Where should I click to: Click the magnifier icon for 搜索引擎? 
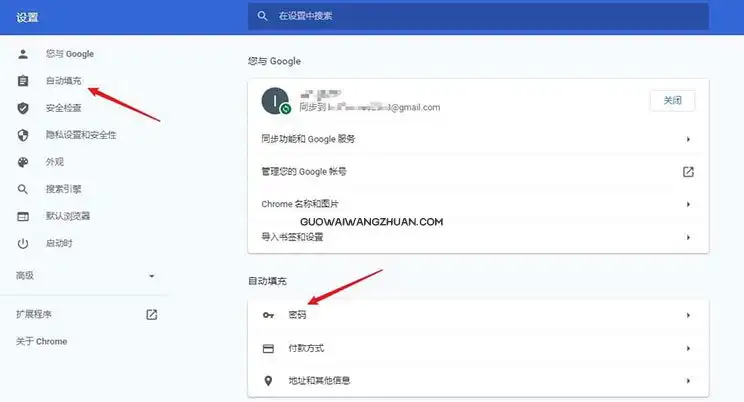[23, 189]
